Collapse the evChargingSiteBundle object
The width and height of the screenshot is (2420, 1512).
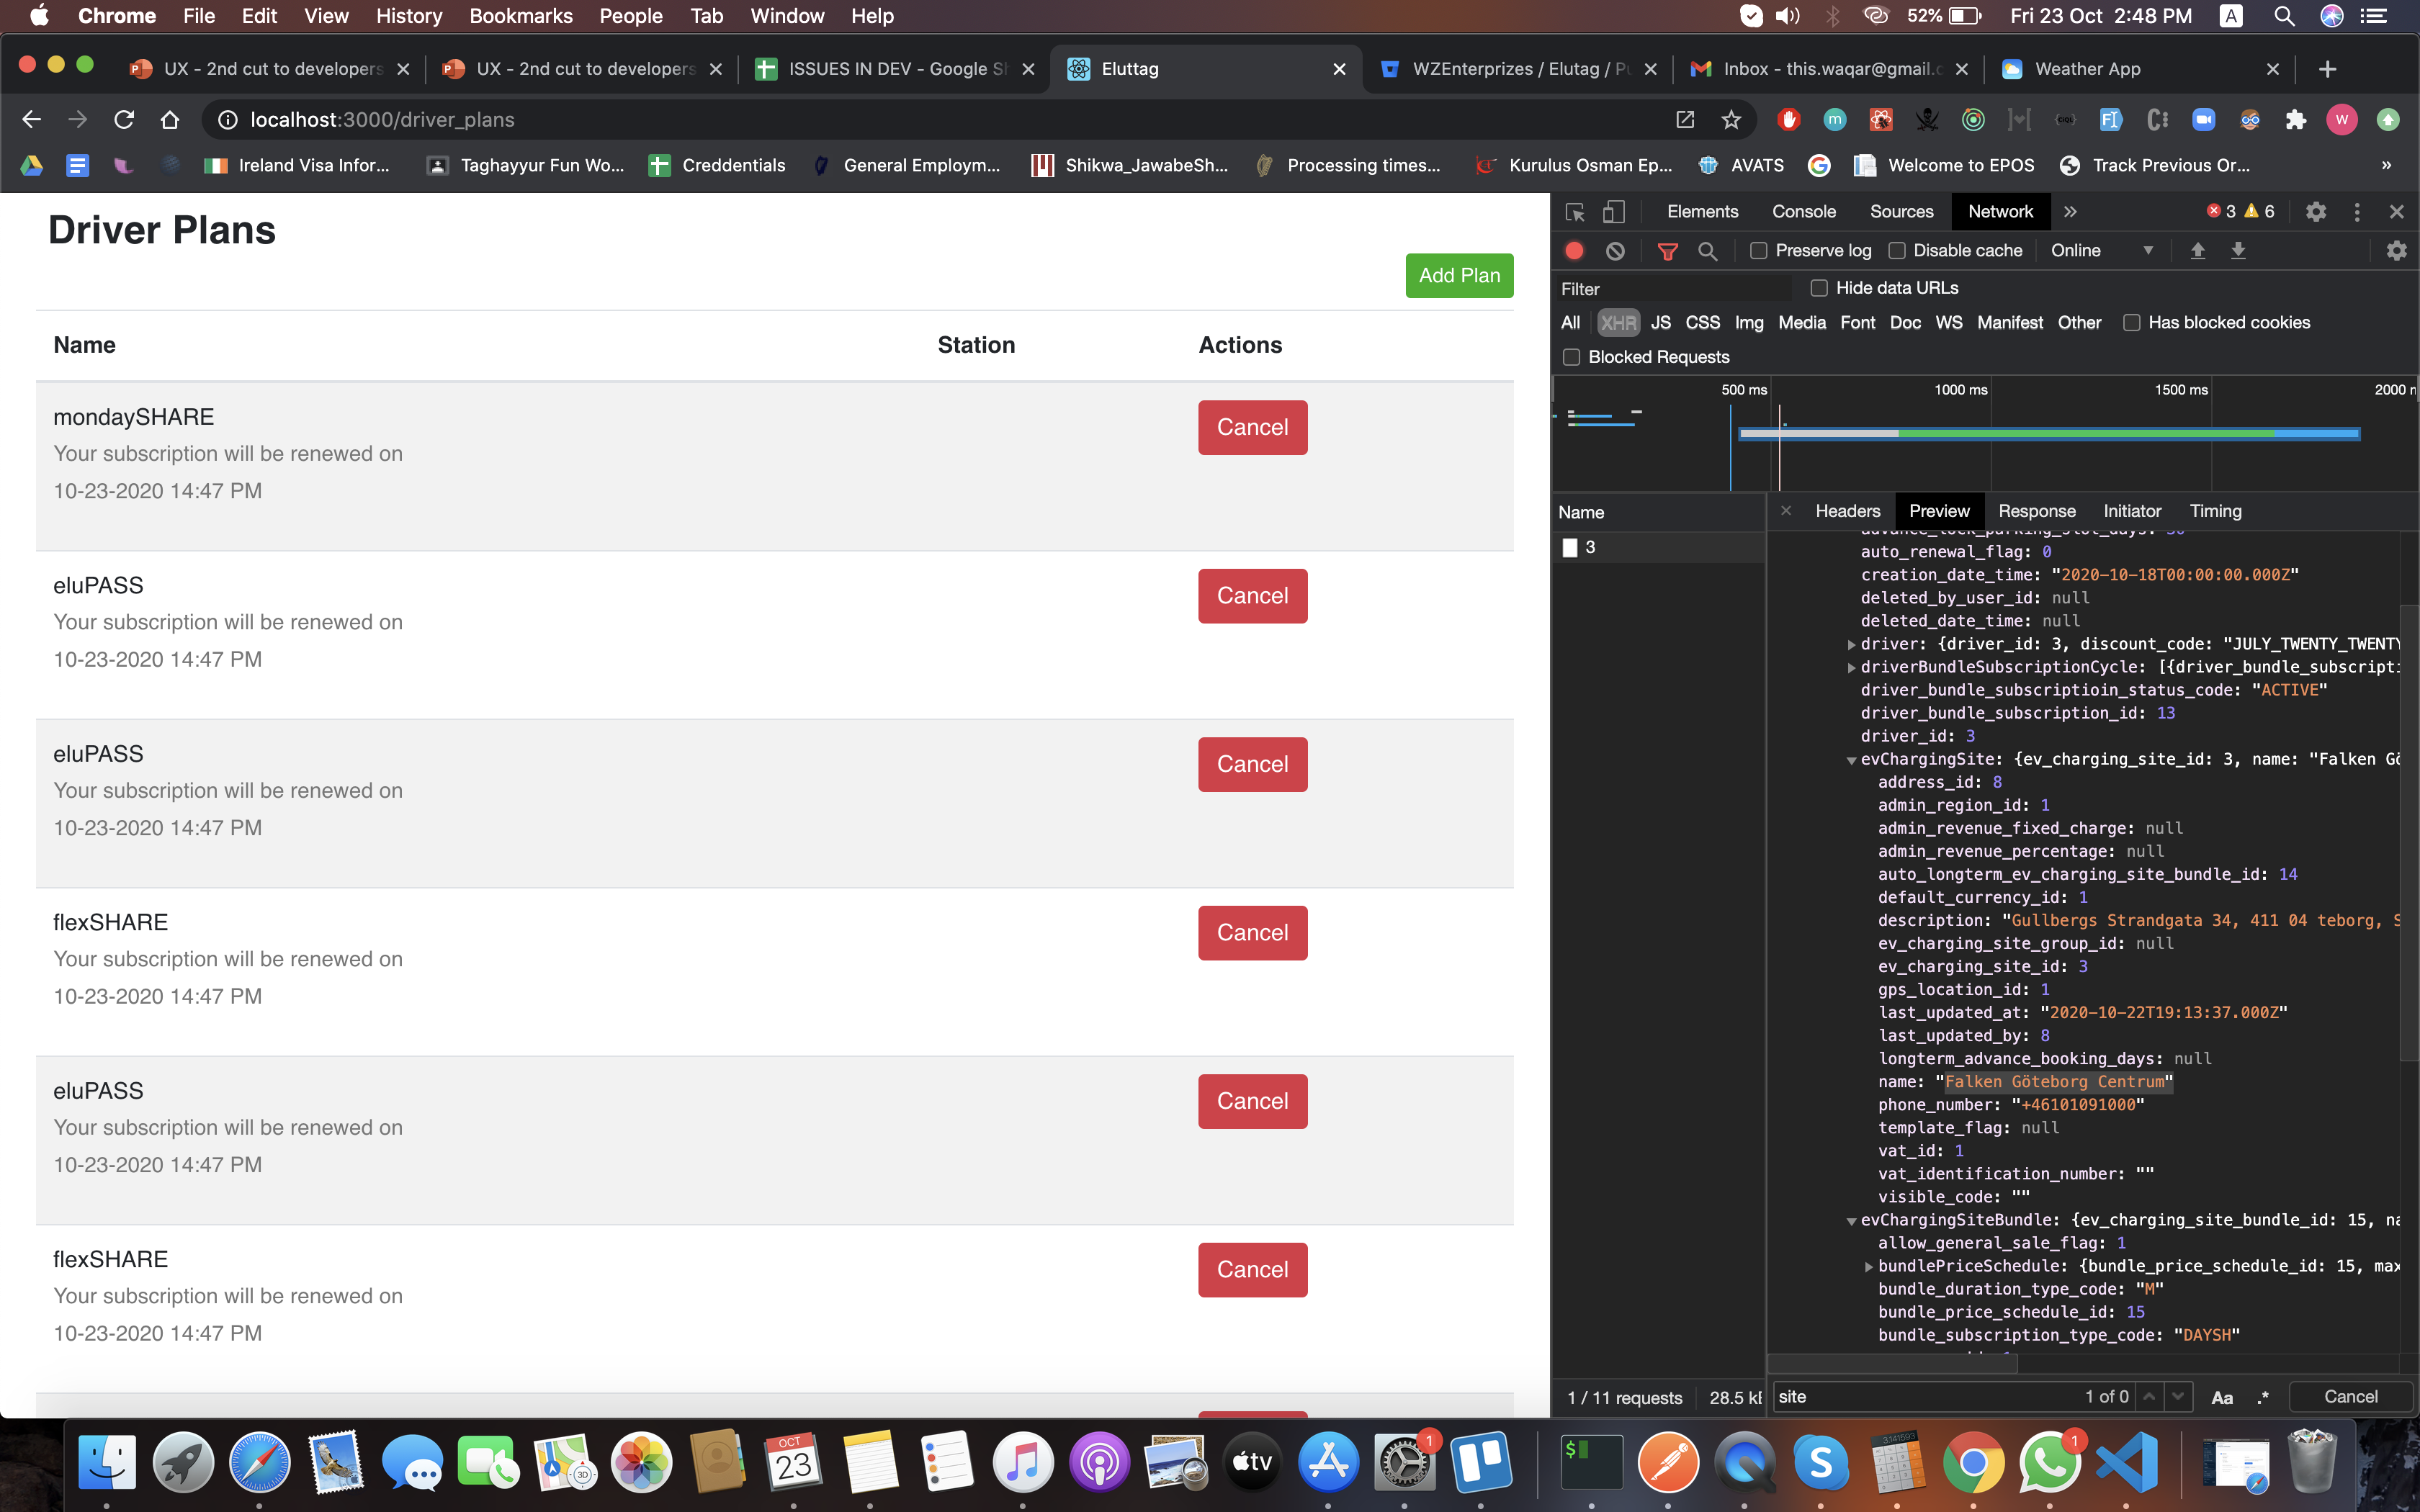pyautogui.click(x=1852, y=1221)
